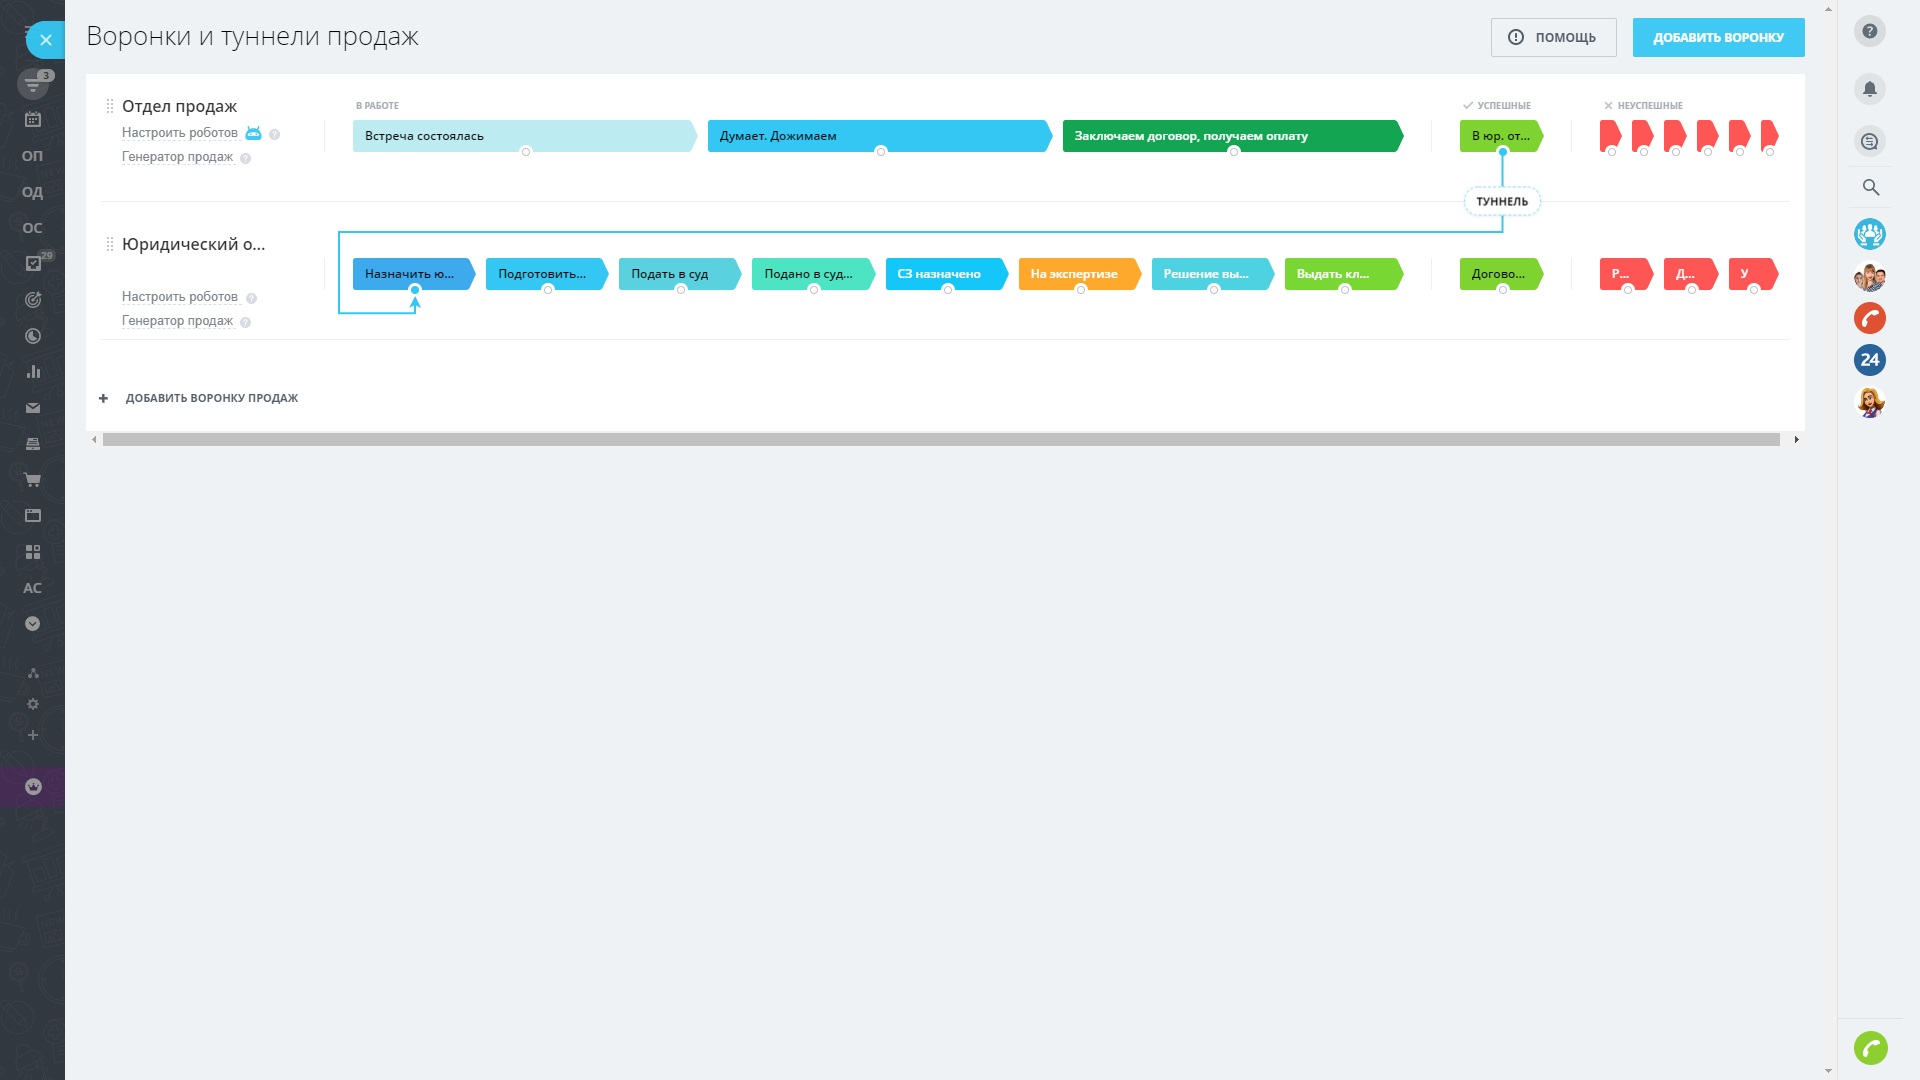Click ПОМОЩЬ help button

point(1552,38)
